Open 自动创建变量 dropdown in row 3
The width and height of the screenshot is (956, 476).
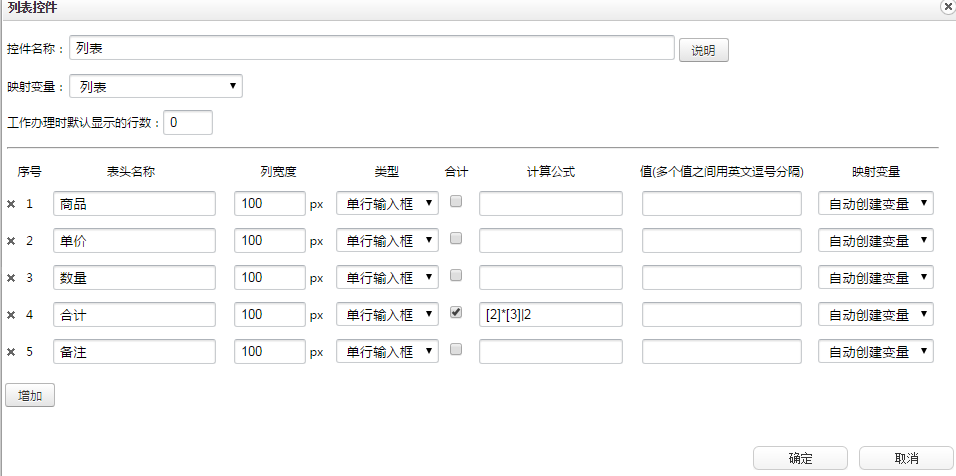click(x=875, y=278)
